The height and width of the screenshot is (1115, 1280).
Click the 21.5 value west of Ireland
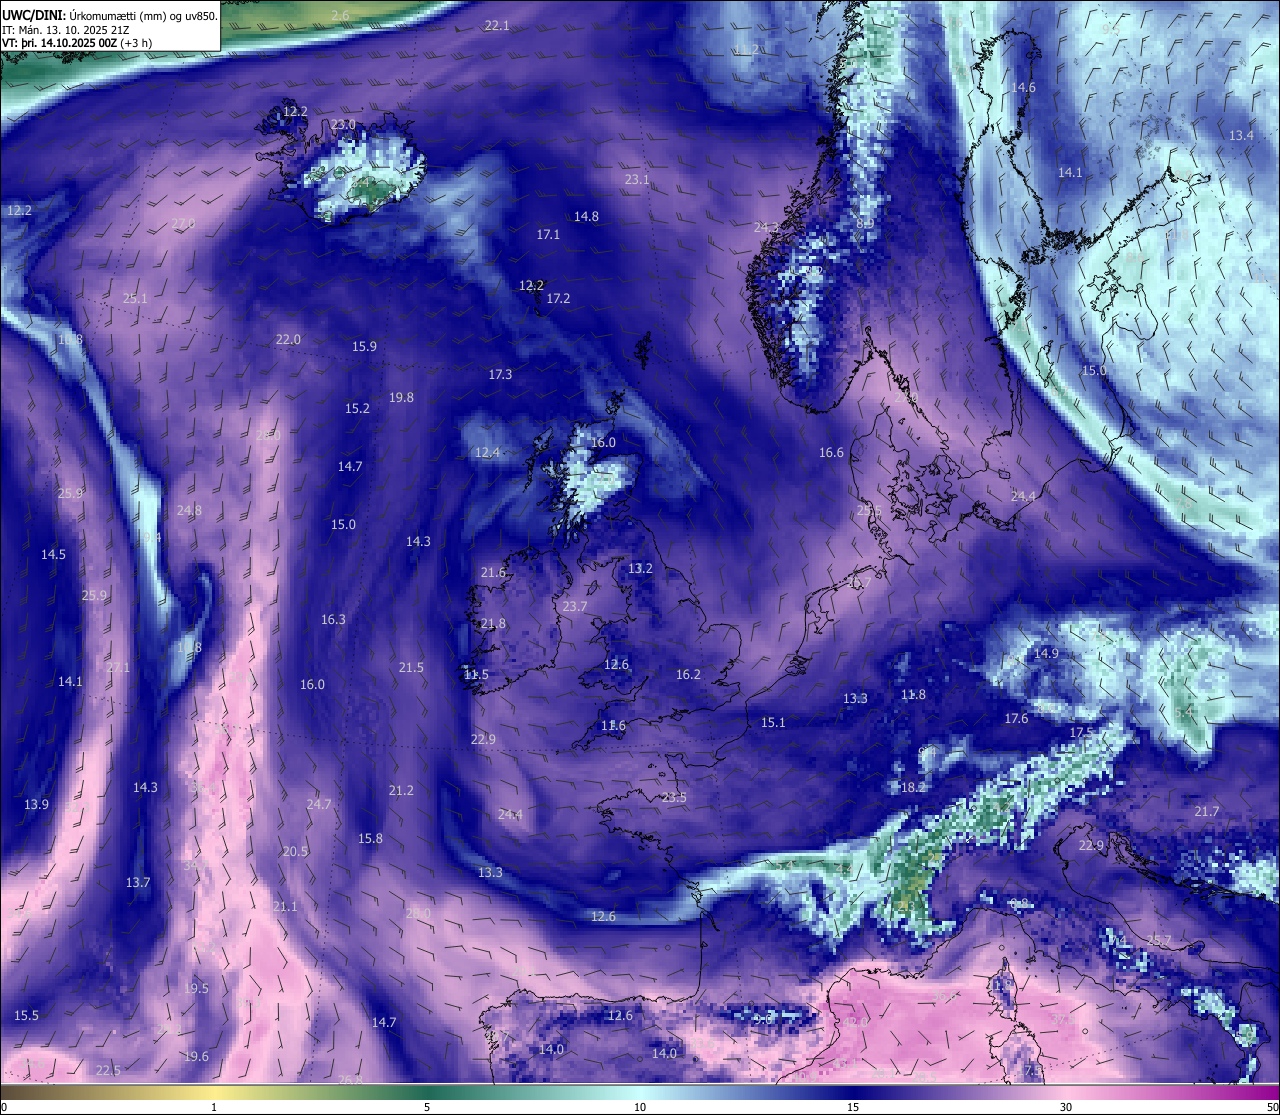point(411,667)
